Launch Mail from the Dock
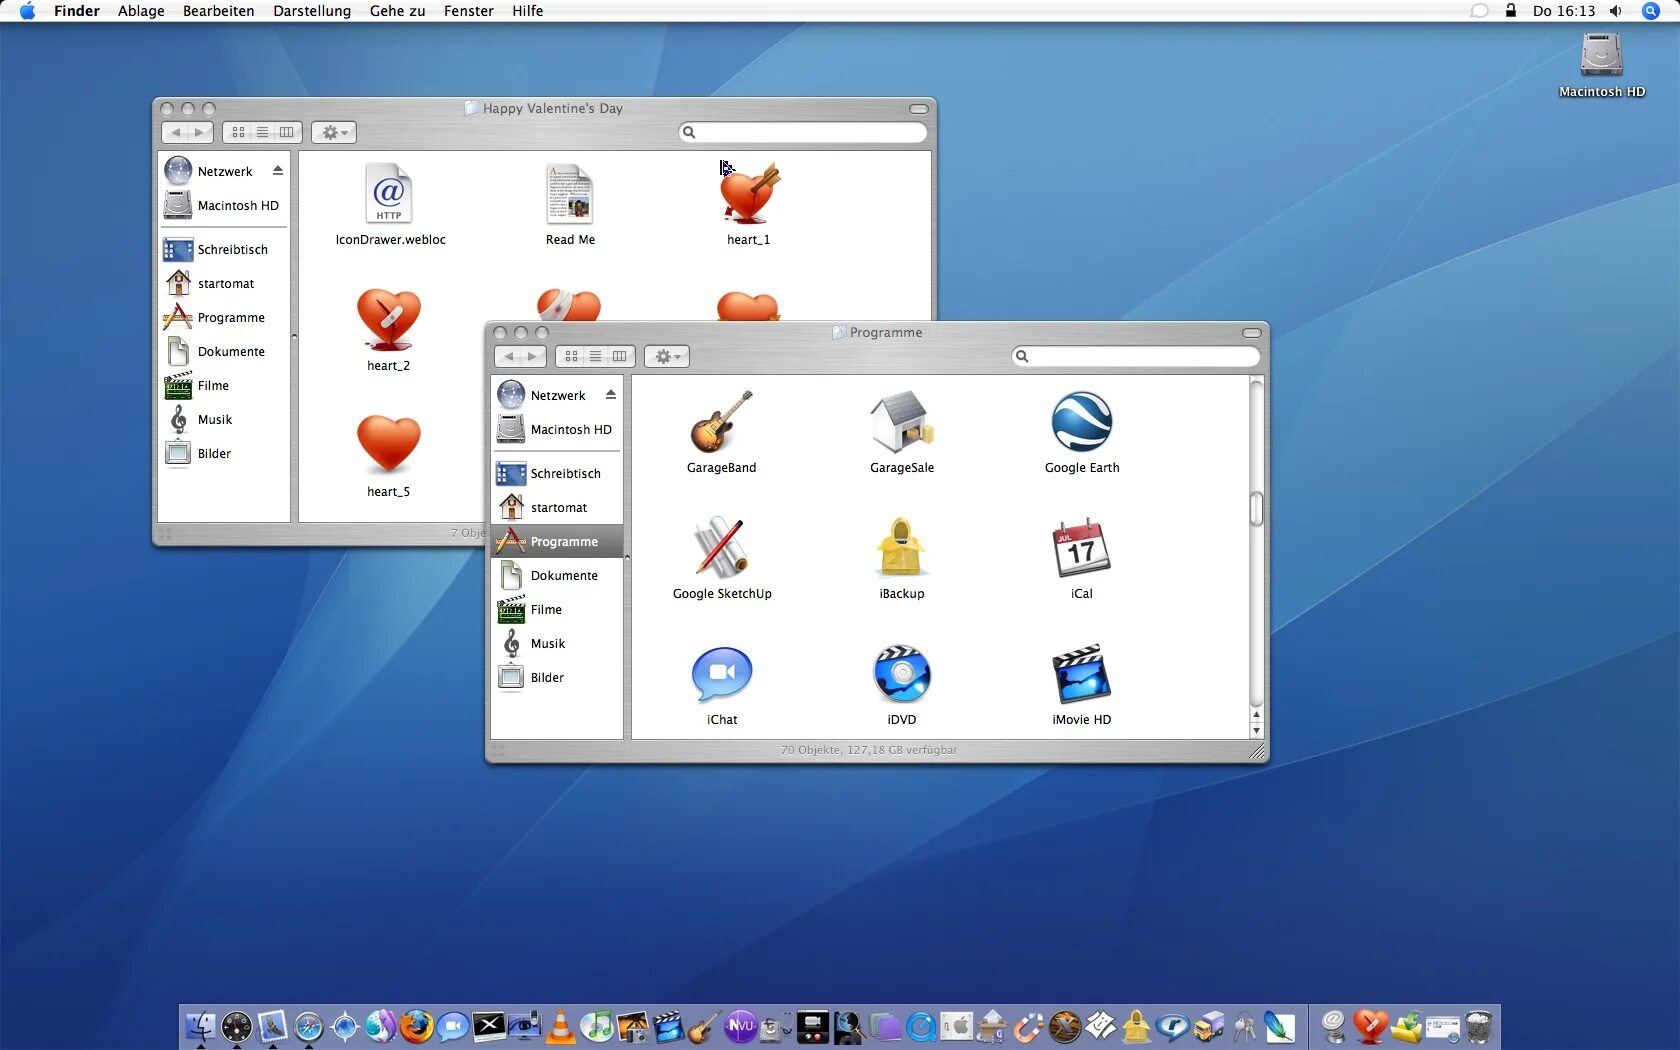The width and height of the screenshot is (1680, 1050). point(273,1027)
